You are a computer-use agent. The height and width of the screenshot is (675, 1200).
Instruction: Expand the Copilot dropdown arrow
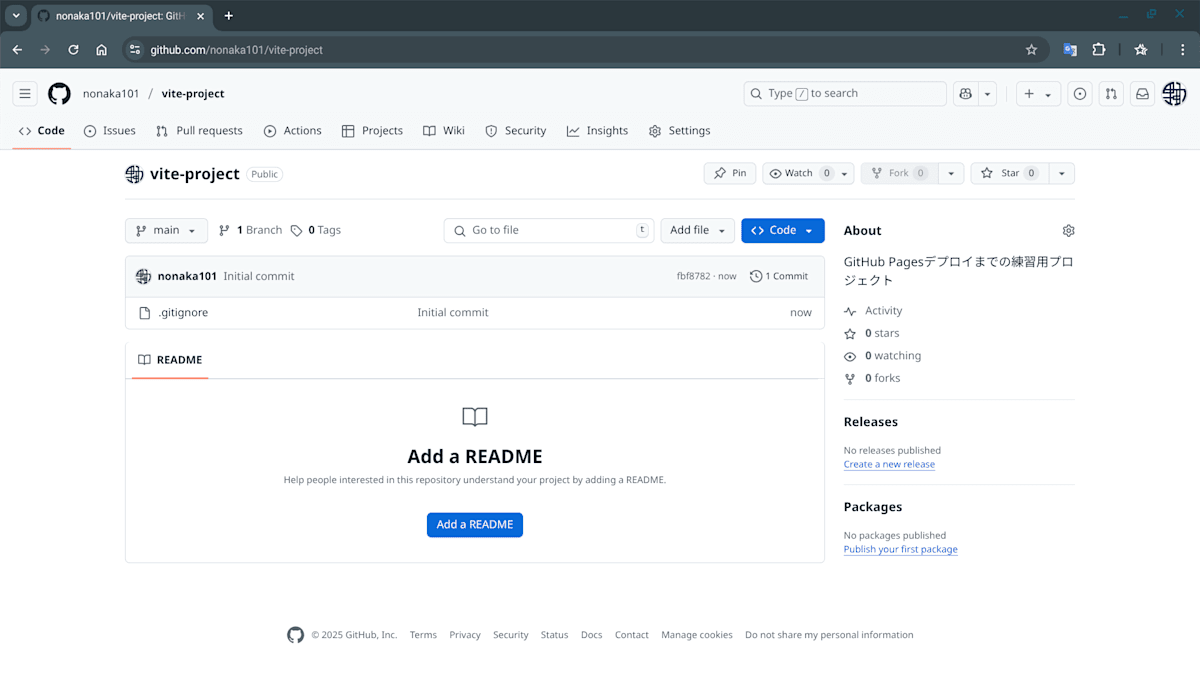coord(988,94)
